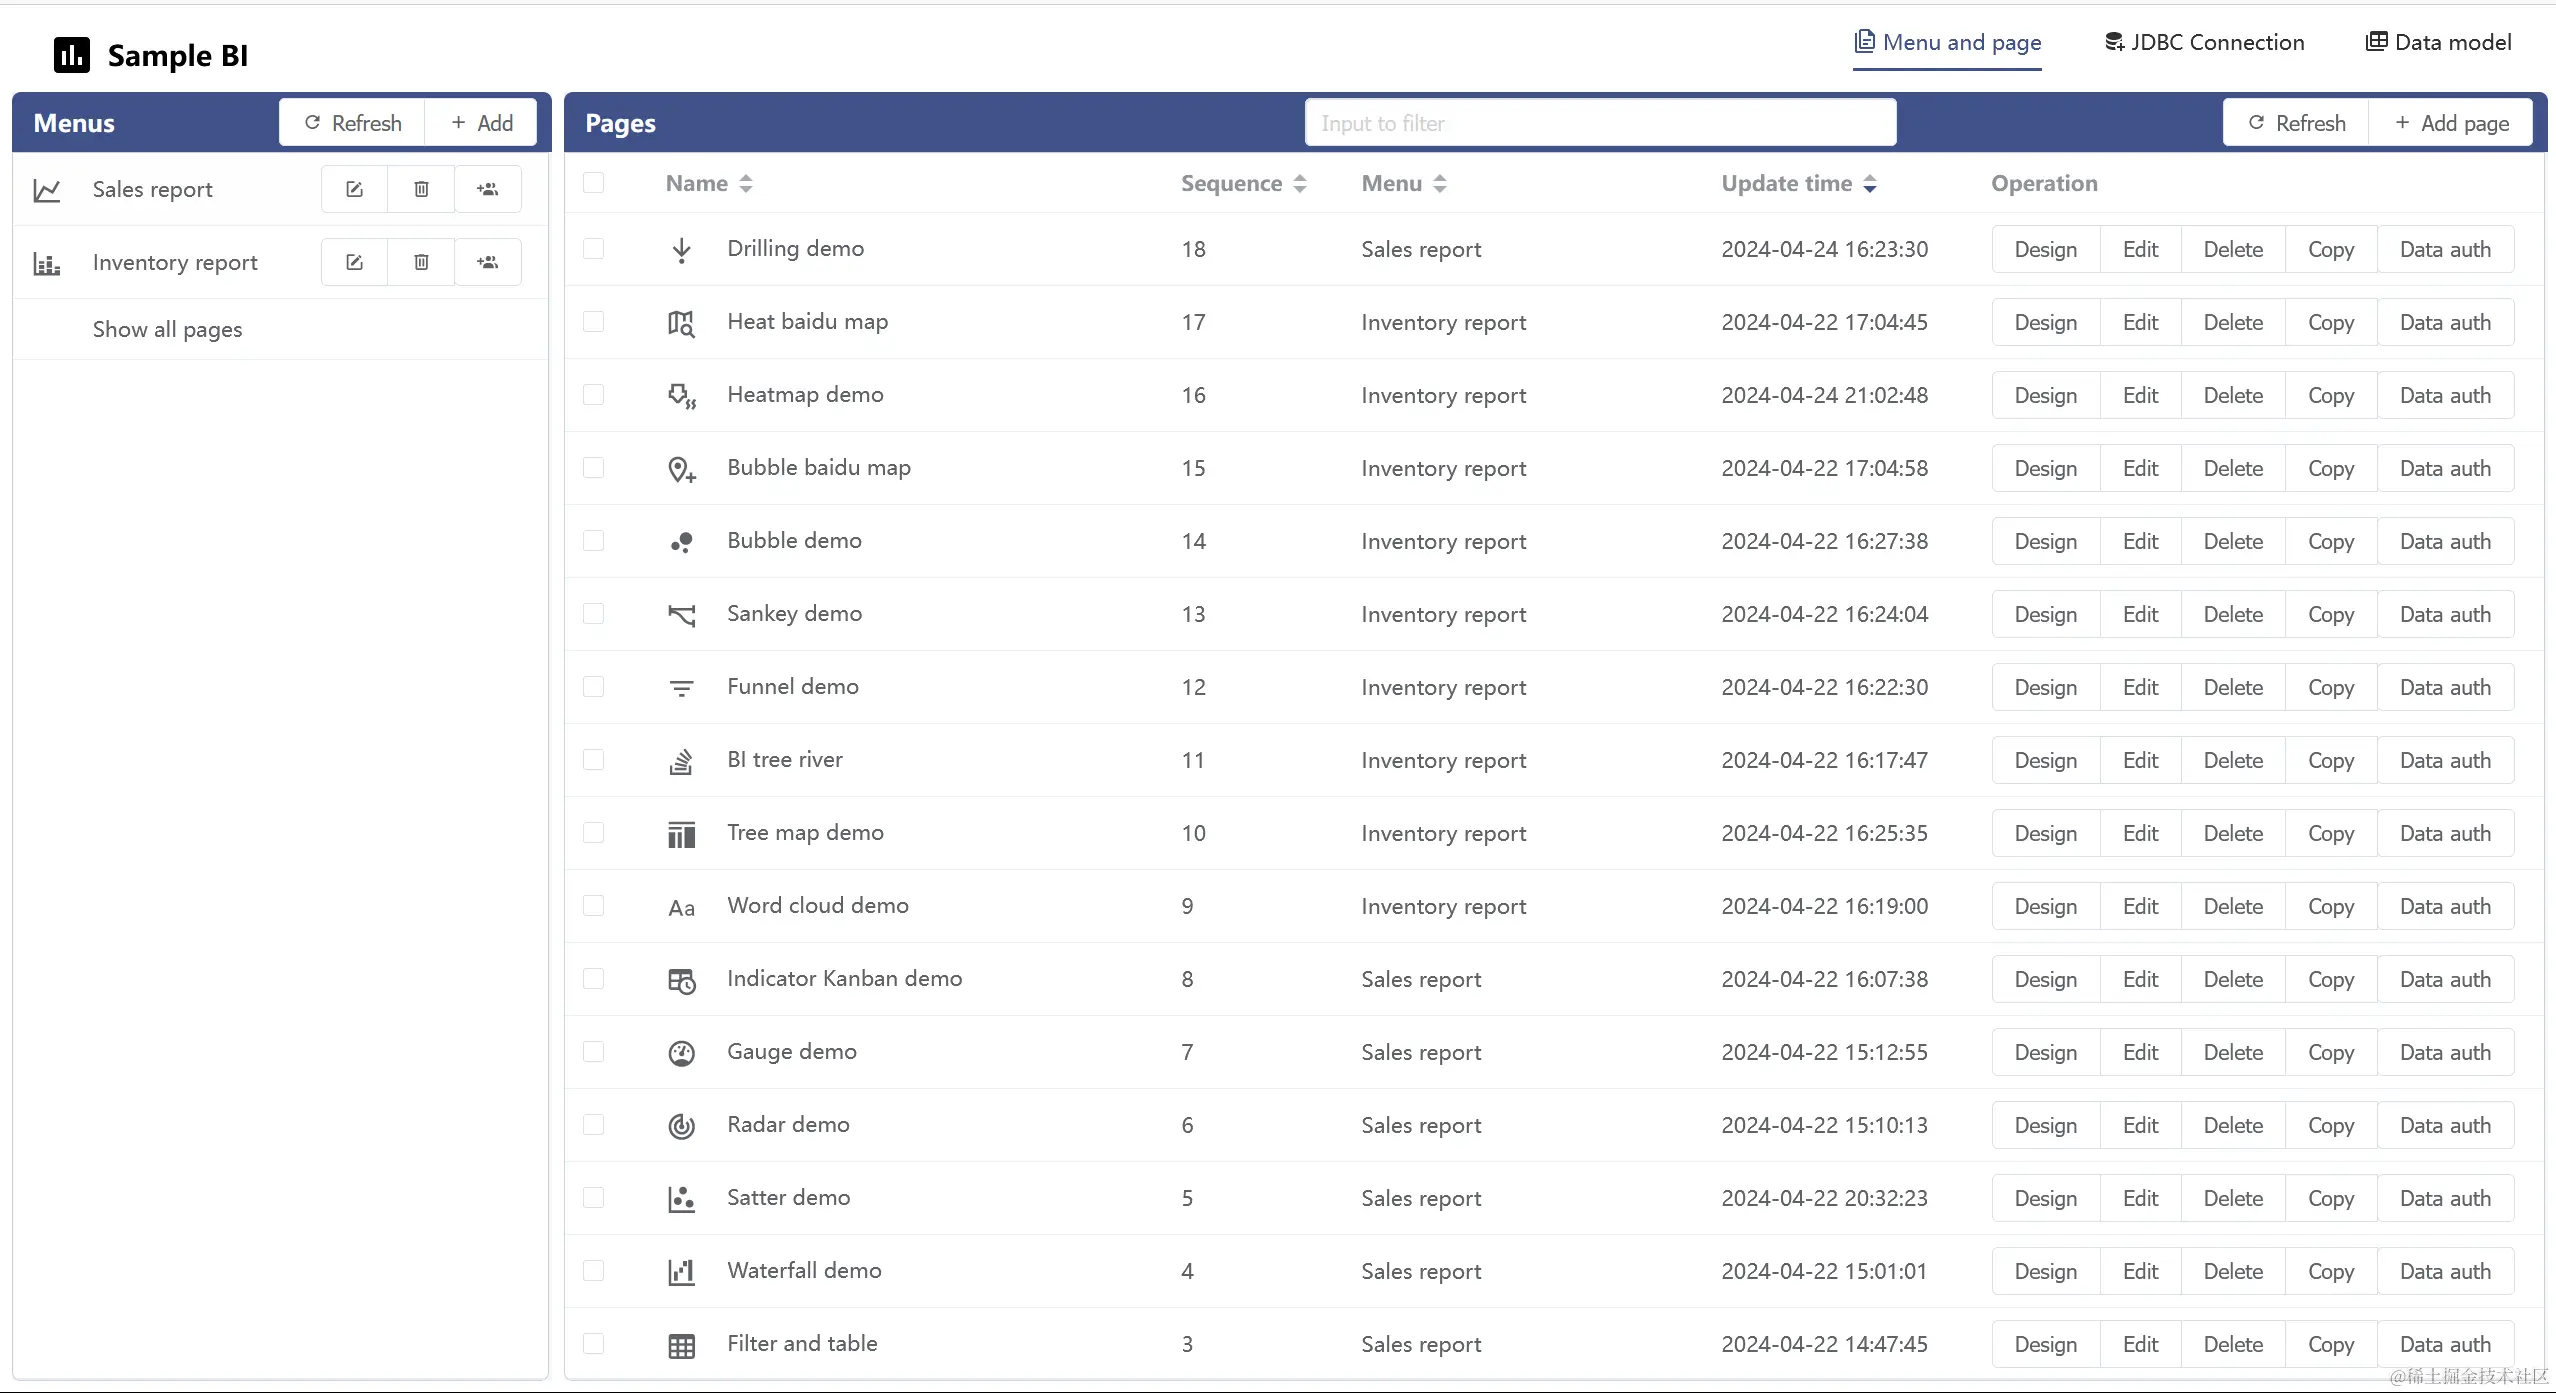
Task: Sort by Update time column
Action: 1869,183
